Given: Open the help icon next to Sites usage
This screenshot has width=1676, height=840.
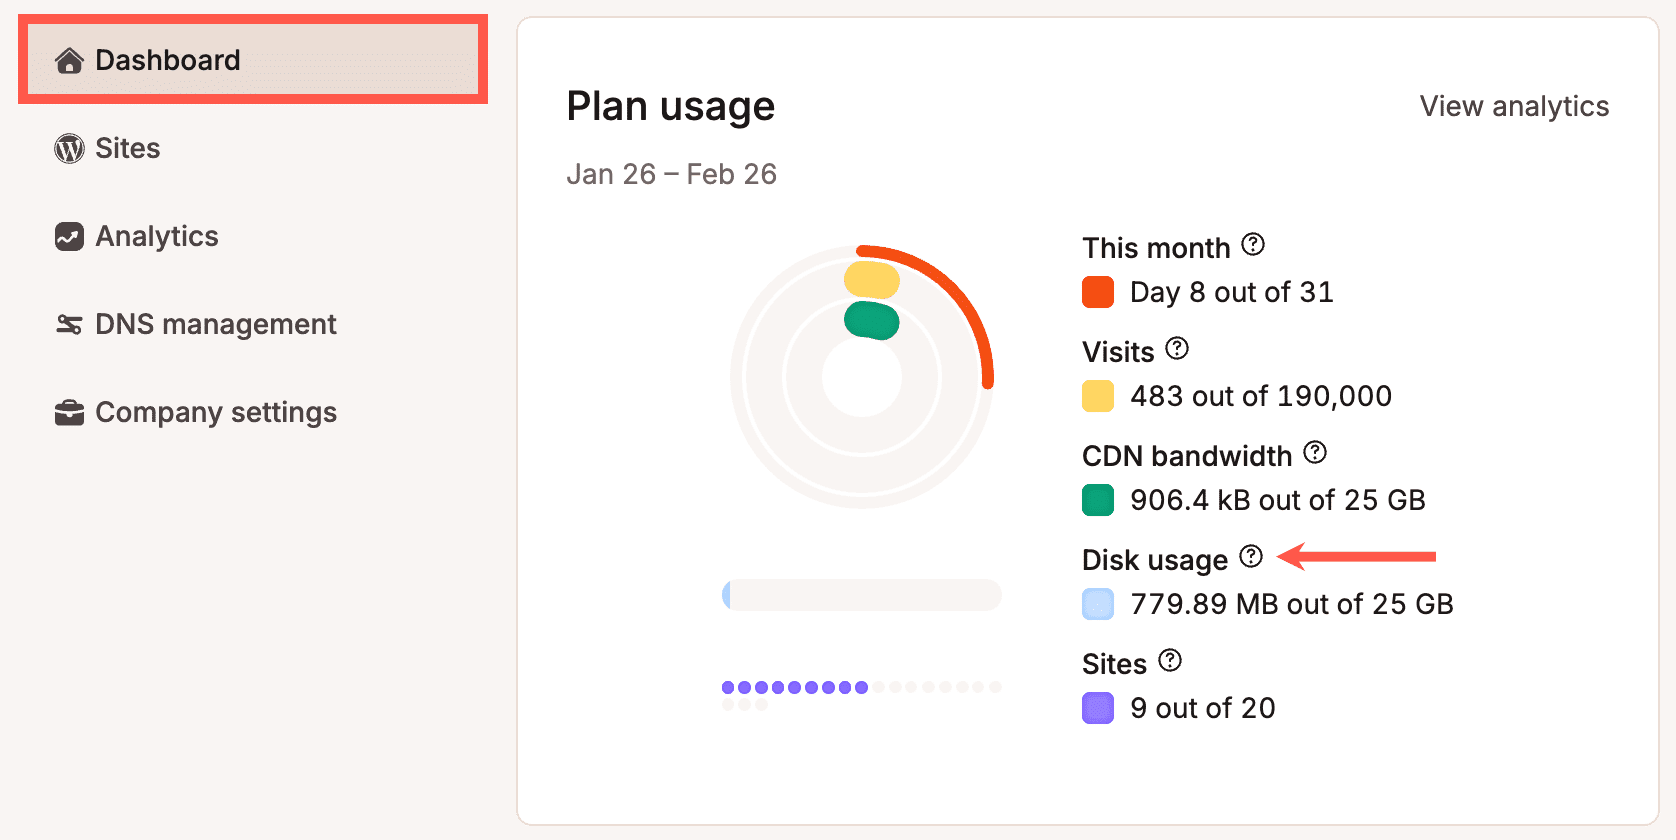Looking at the screenshot, I should pos(1171,660).
